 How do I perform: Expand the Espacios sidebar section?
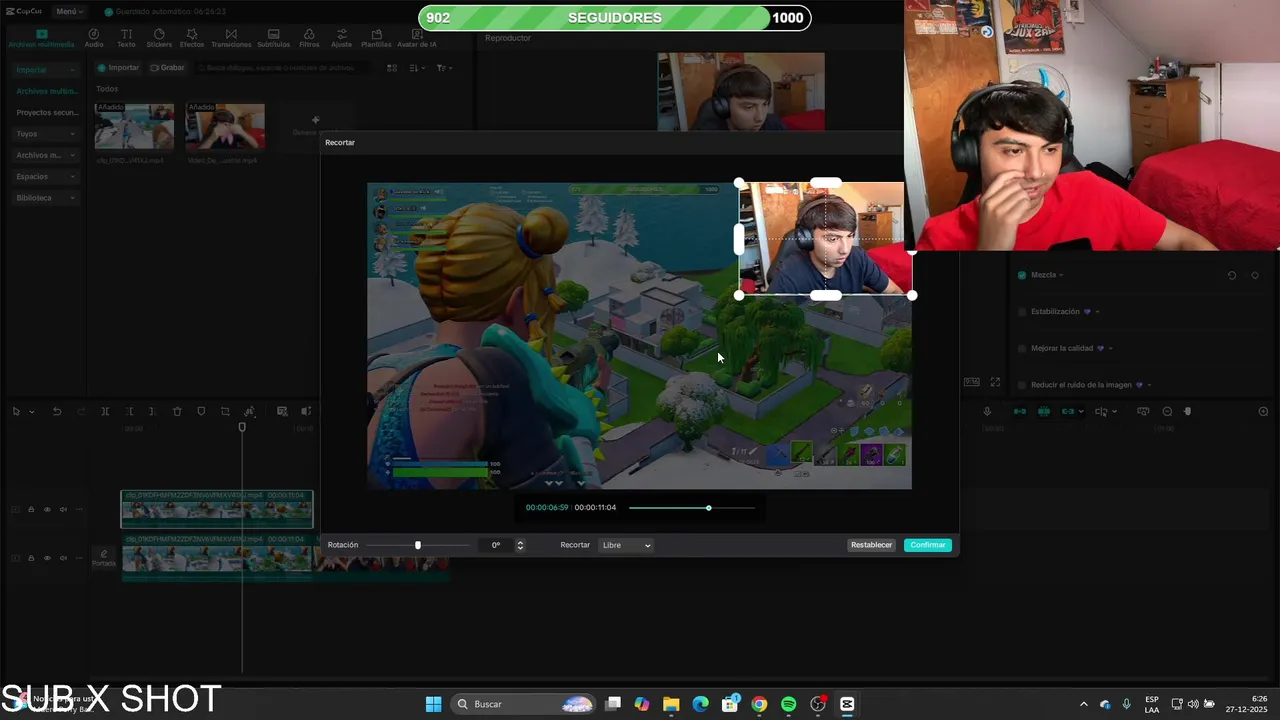(x=46, y=176)
